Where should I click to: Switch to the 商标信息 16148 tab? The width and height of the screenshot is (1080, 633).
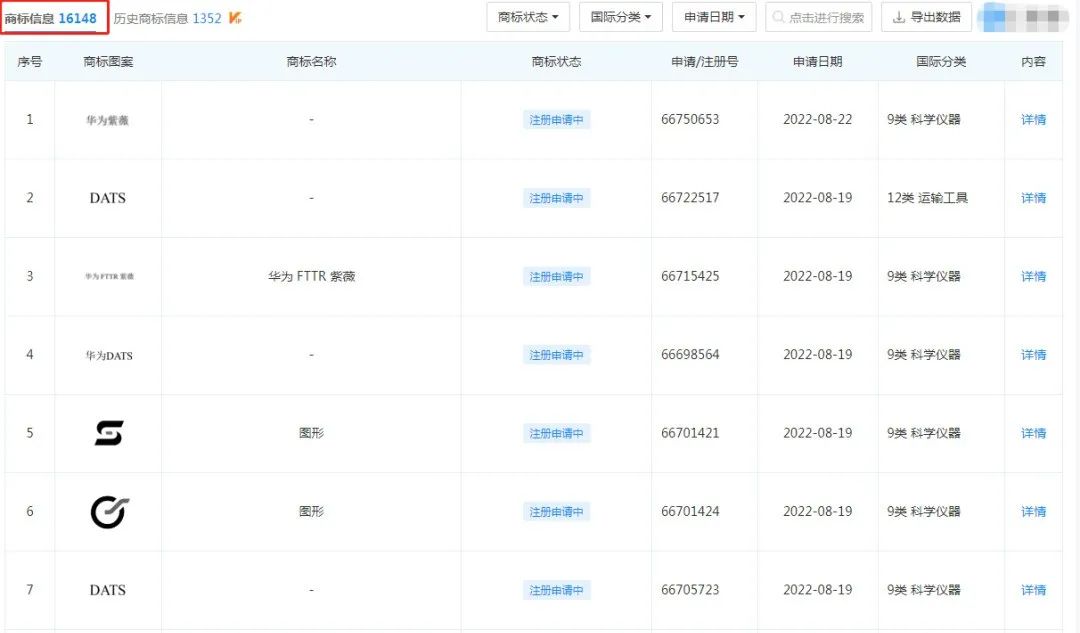51,18
